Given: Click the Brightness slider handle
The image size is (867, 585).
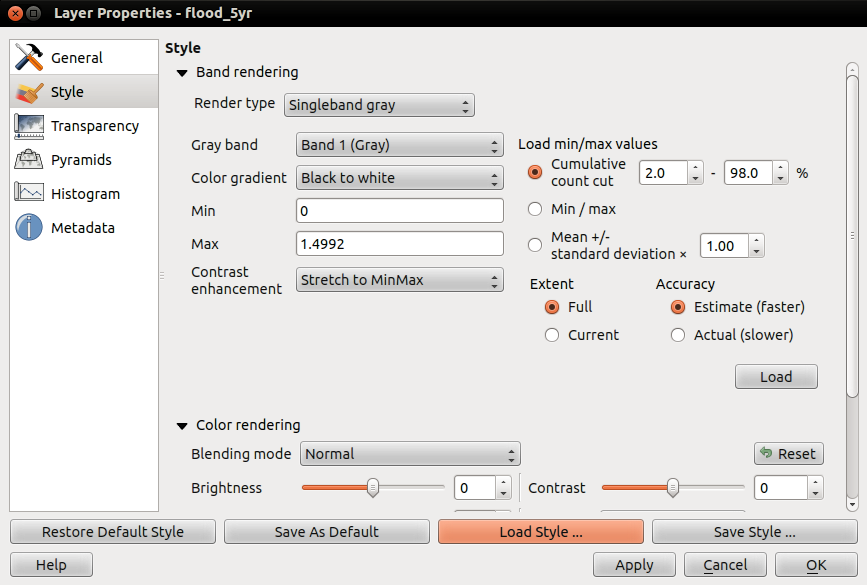Looking at the screenshot, I should tap(373, 488).
